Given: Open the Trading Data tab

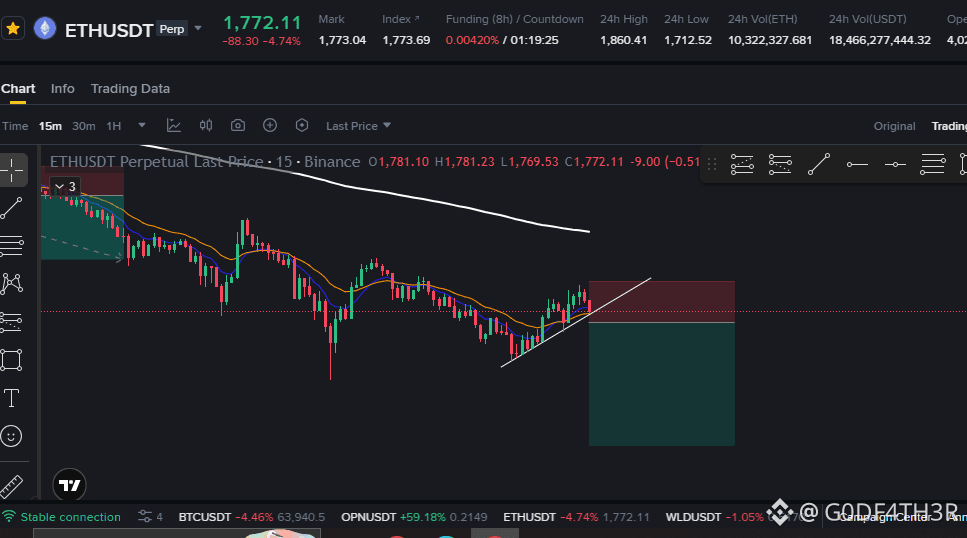Looking at the screenshot, I should tap(130, 89).
